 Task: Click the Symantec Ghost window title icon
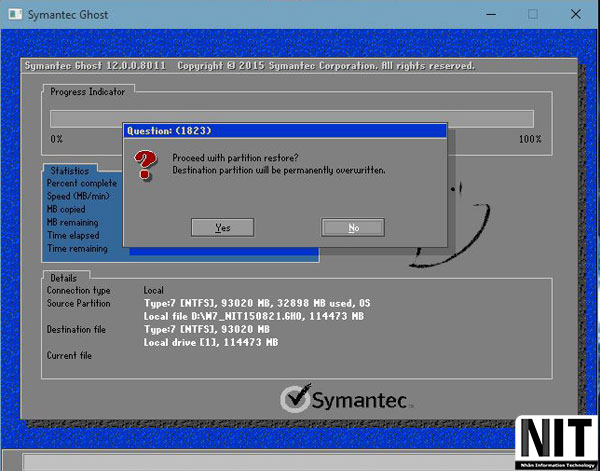[16, 15]
